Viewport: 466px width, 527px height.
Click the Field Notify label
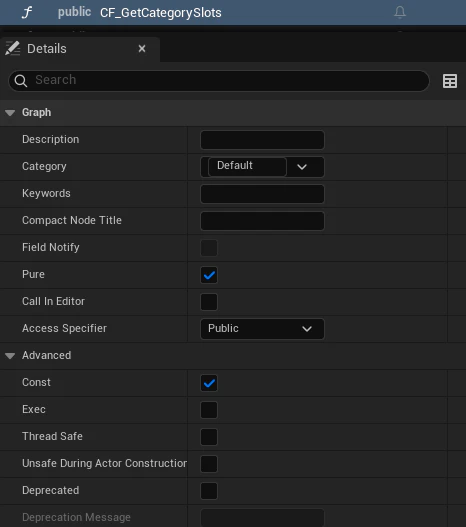pyautogui.click(x=51, y=247)
